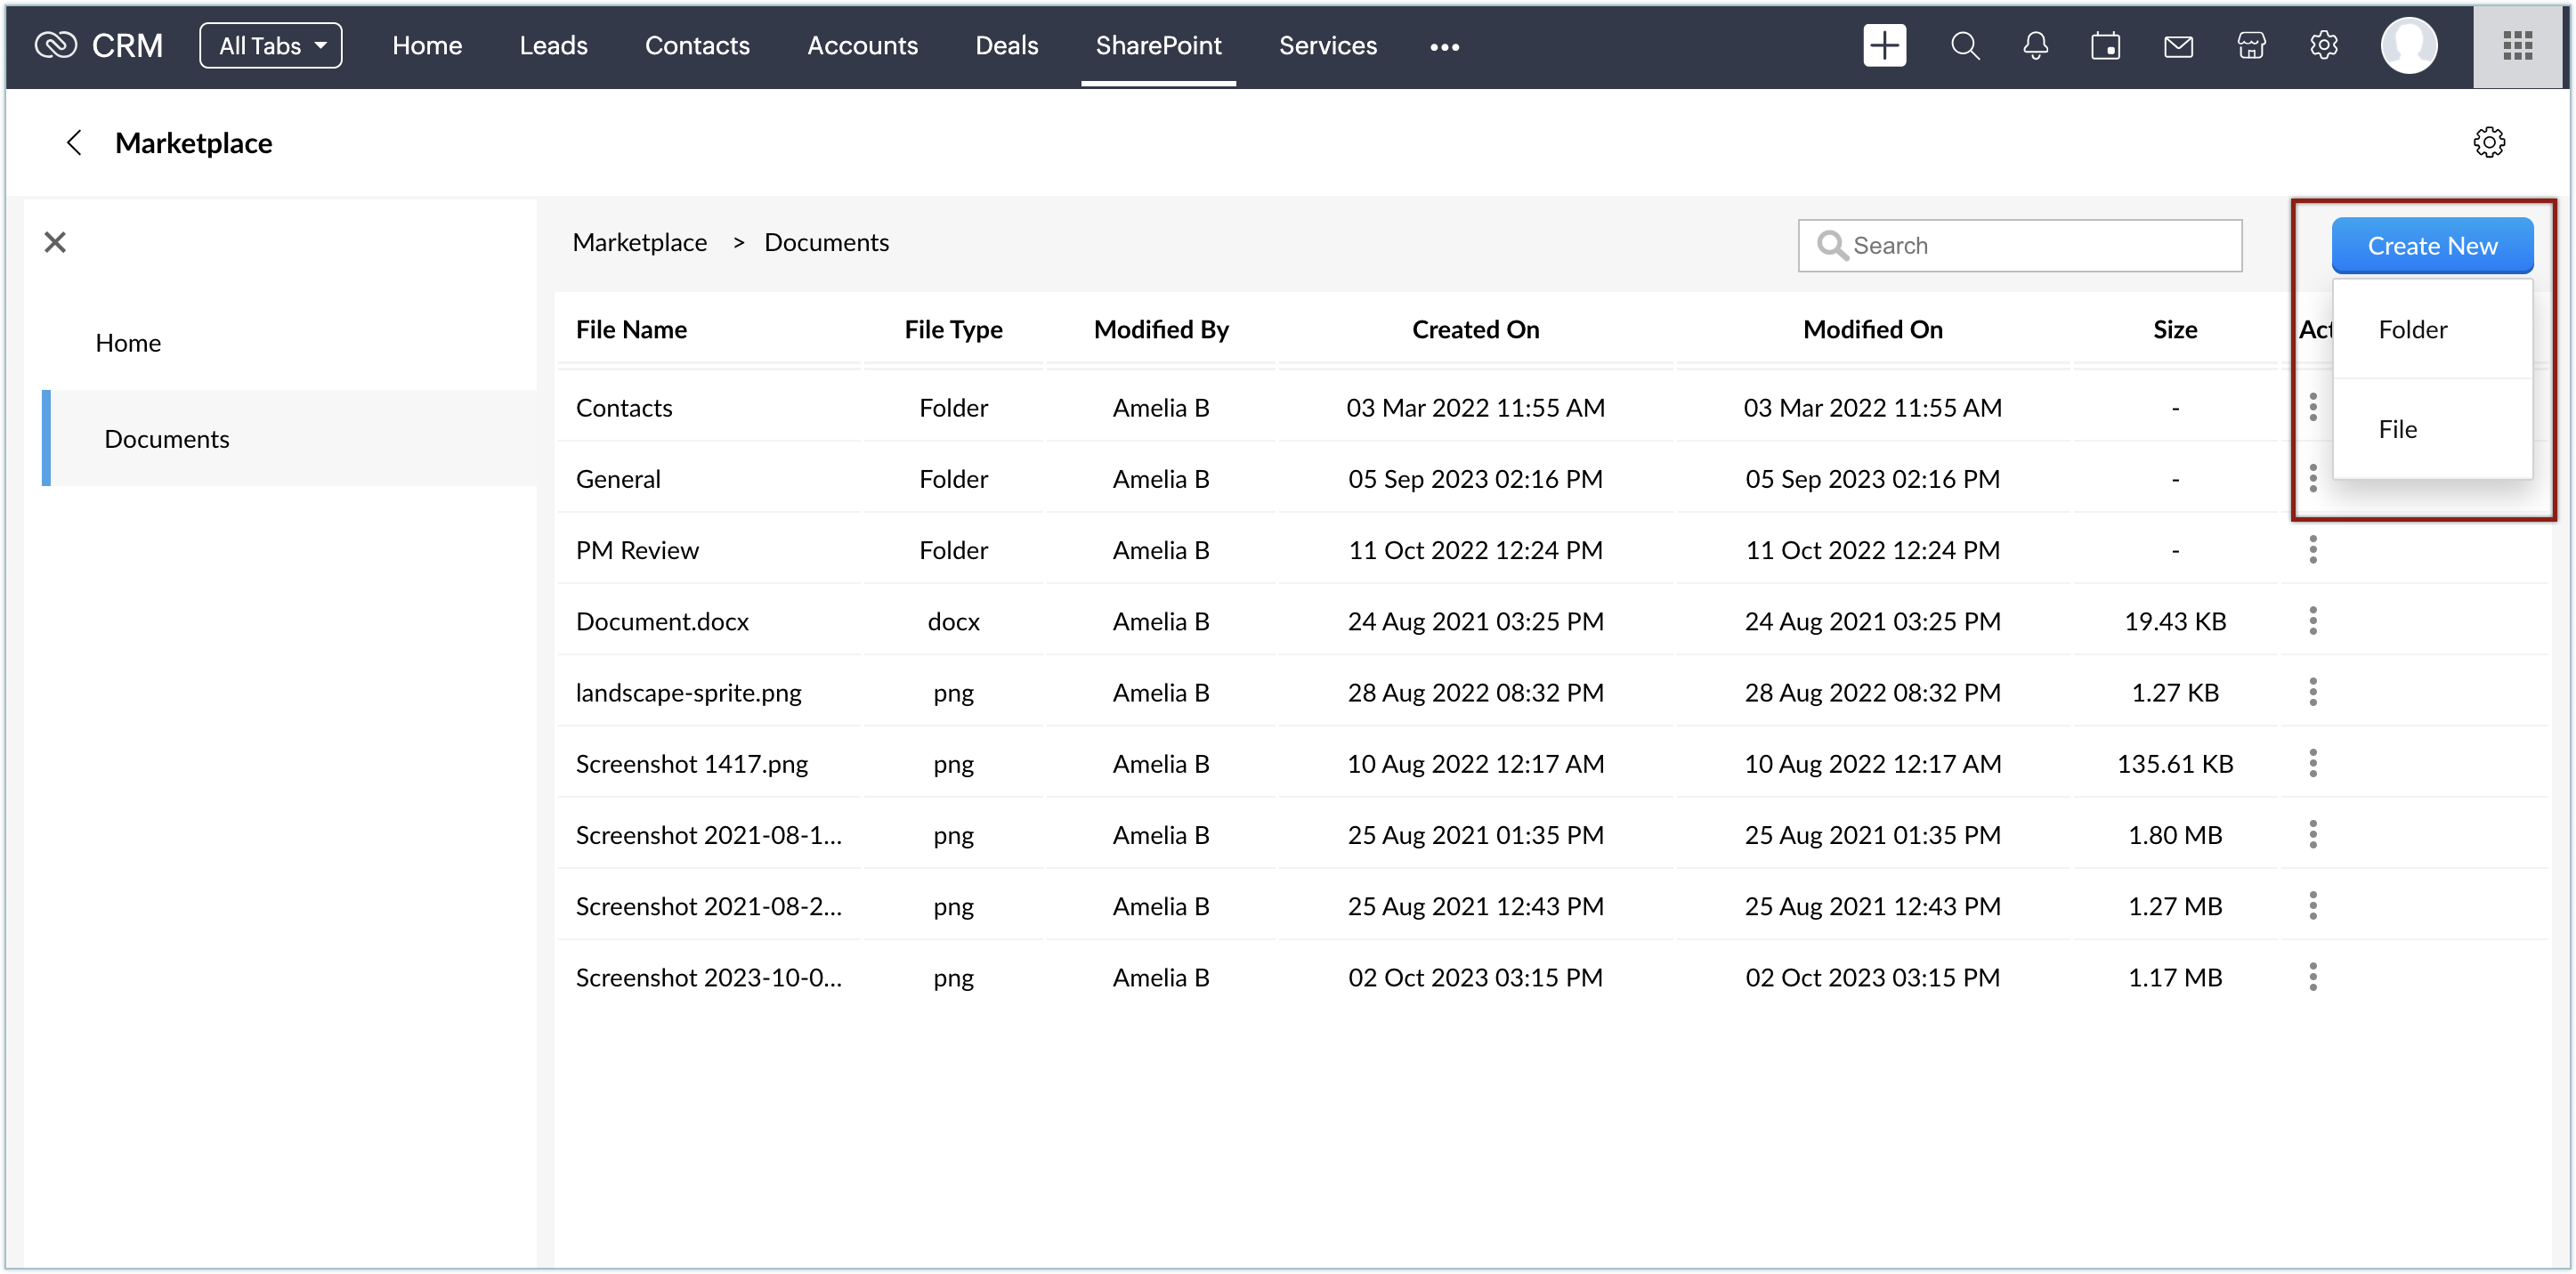Choose Folder from Create New menu
The width and height of the screenshot is (2576, 1274).
(x=2412, y=330)
